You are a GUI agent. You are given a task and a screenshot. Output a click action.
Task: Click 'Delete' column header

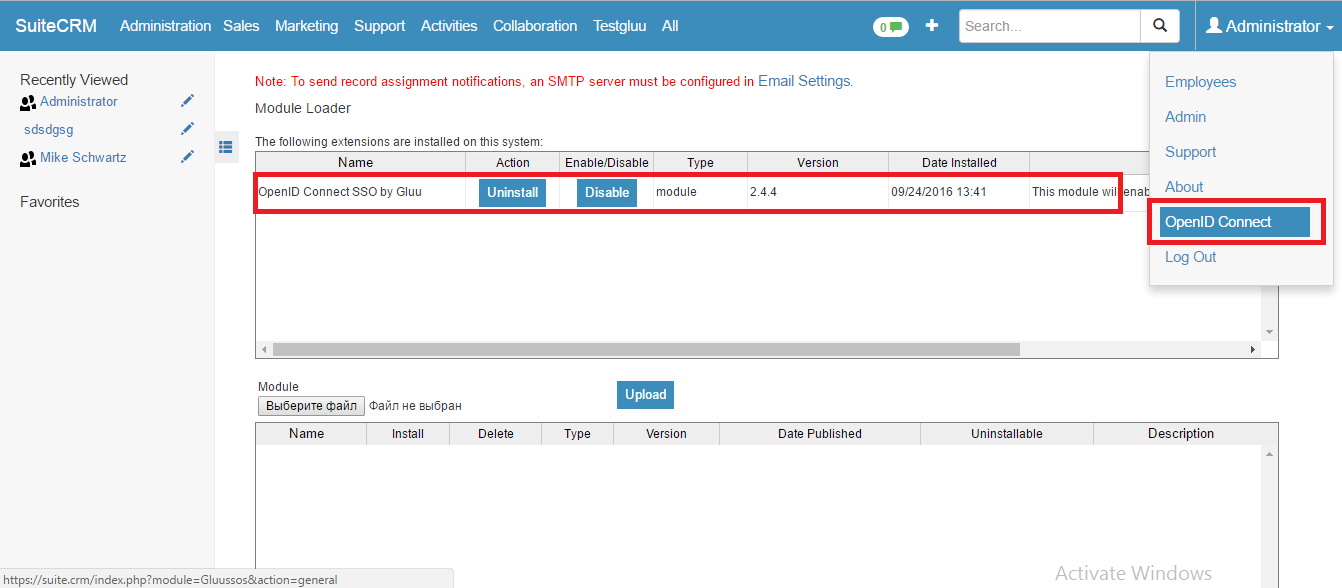(x=496, y=434)
